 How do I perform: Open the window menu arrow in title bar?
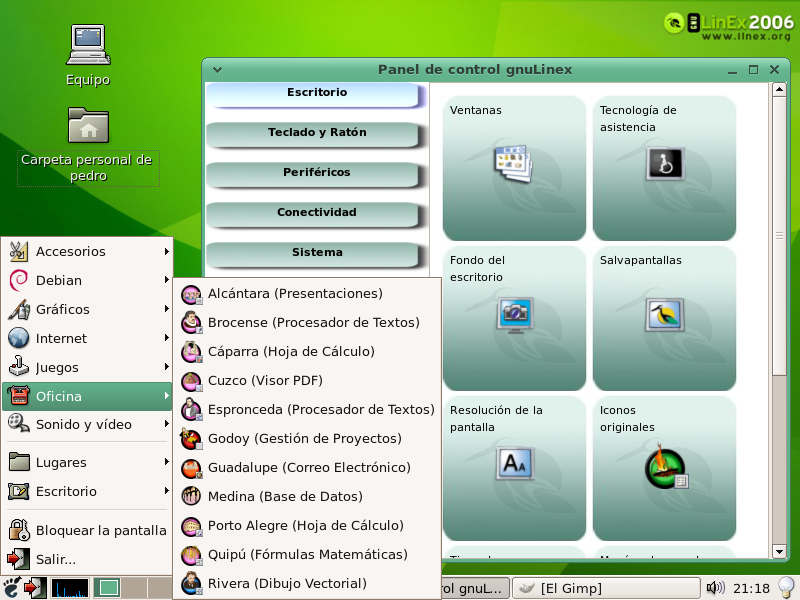point(217,70)
